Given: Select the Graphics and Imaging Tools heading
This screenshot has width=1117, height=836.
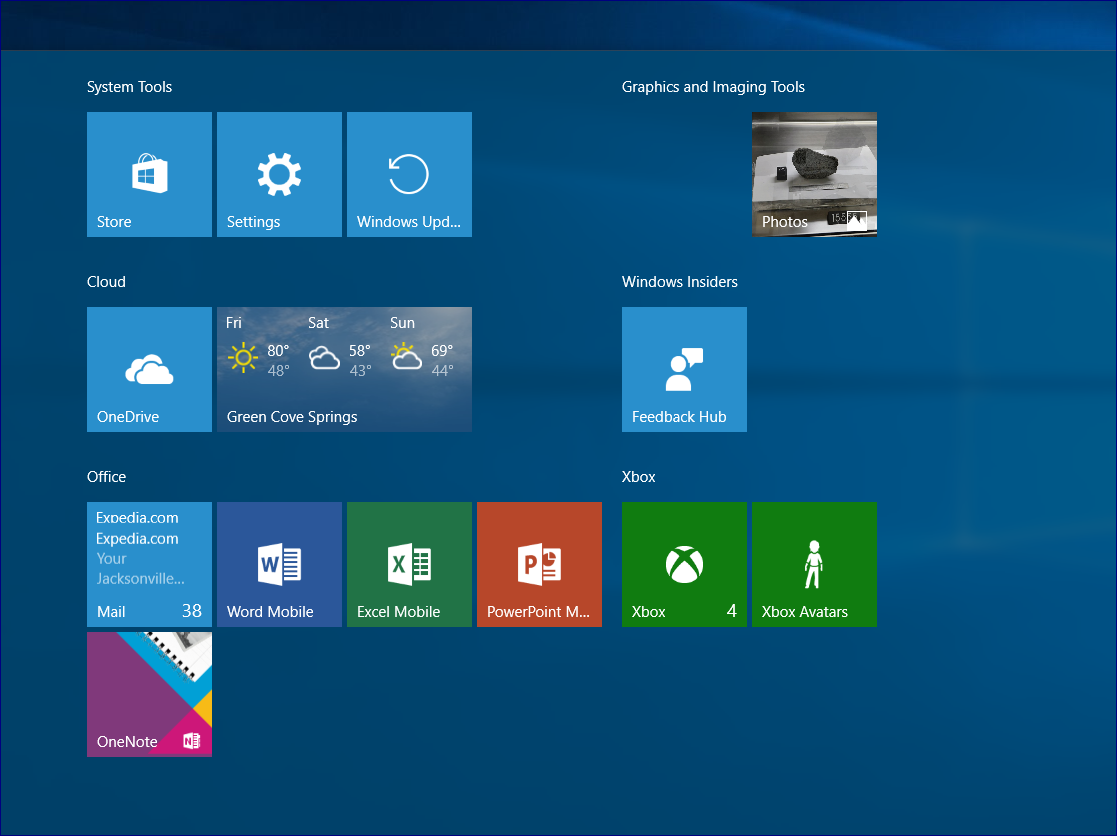Looking at the screenshot, I should [713, 87].
